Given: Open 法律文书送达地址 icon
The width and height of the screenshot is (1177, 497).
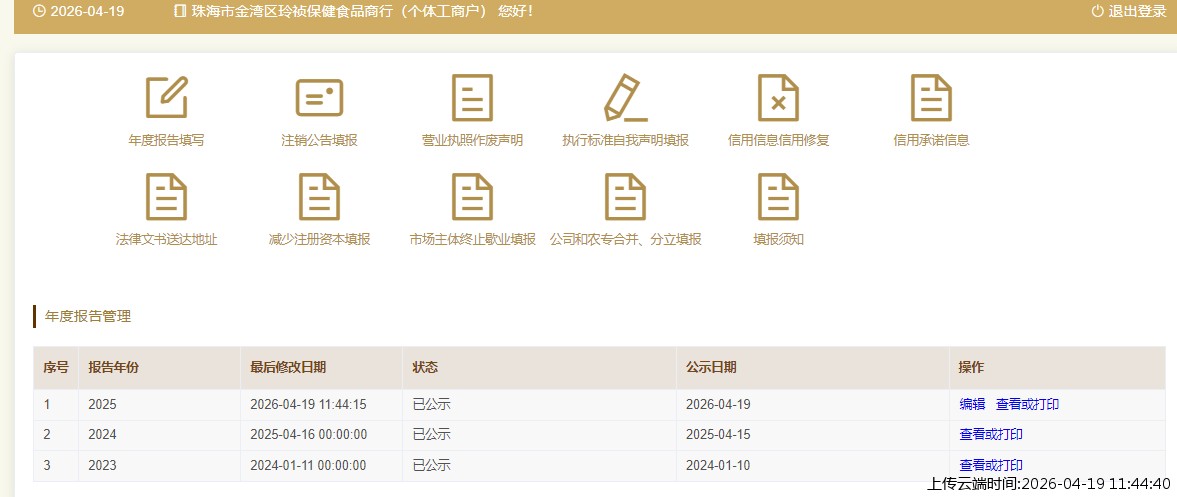Looking at the screenshot, I should pos(166,197).
